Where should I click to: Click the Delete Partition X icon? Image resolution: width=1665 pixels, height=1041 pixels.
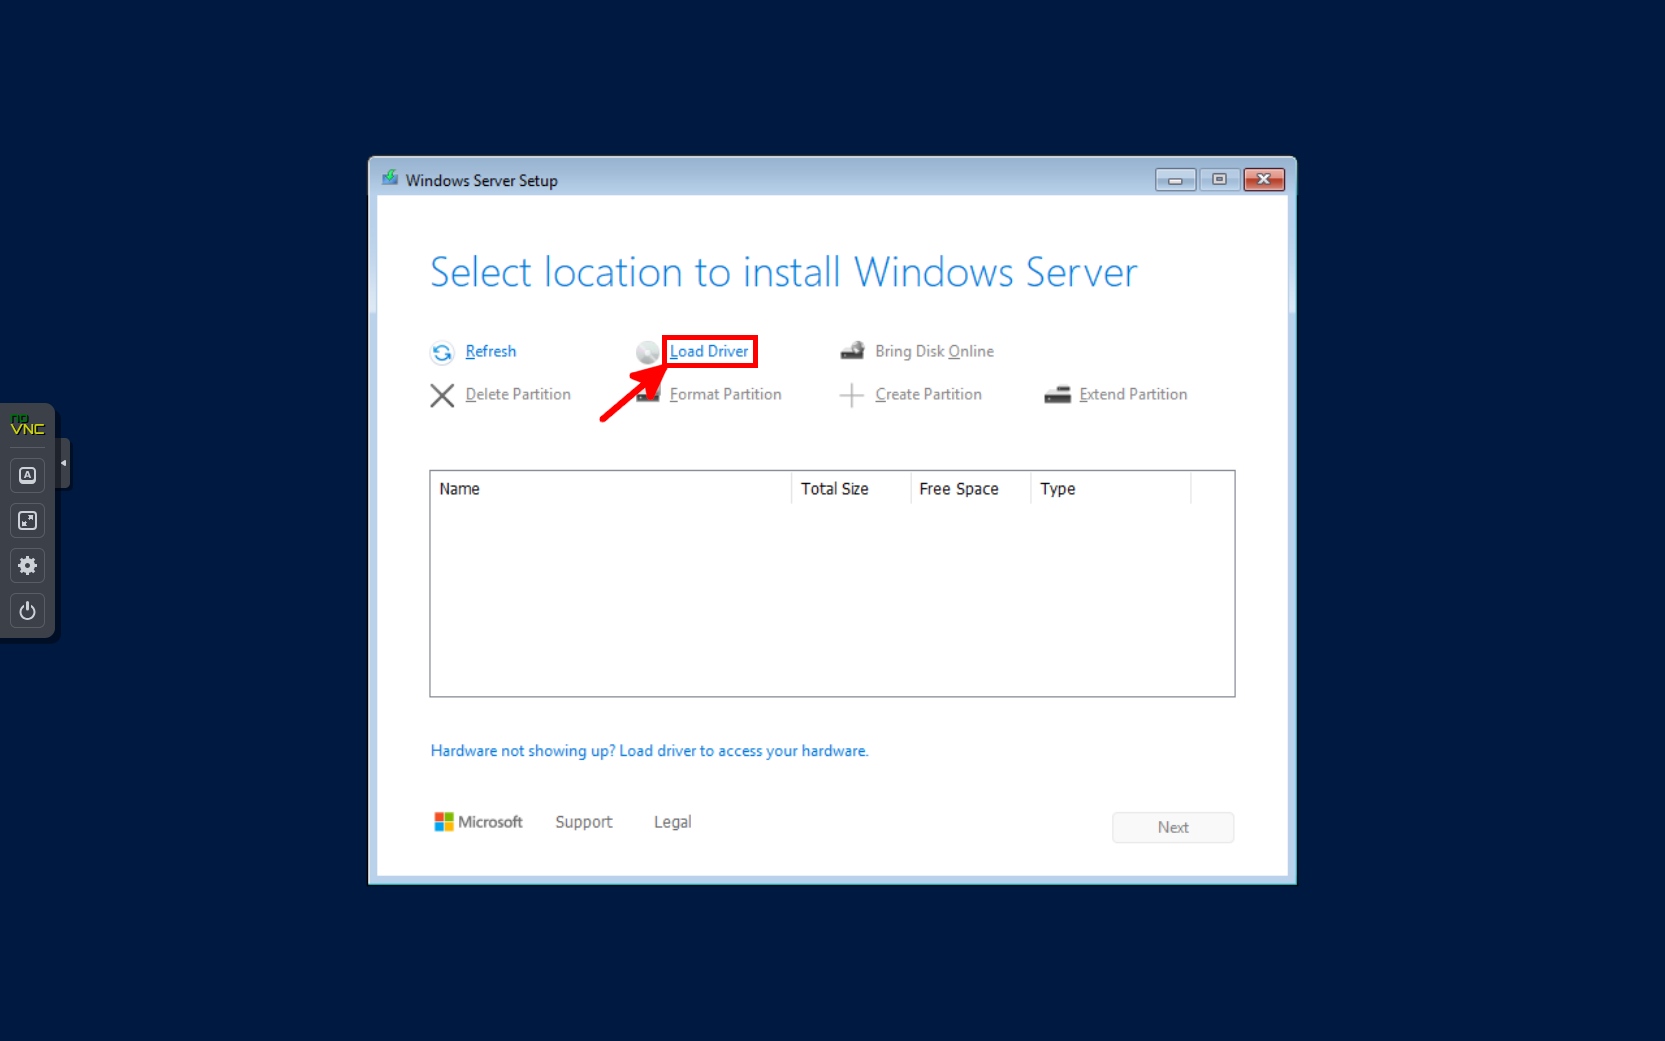click(x=443, y=395)
